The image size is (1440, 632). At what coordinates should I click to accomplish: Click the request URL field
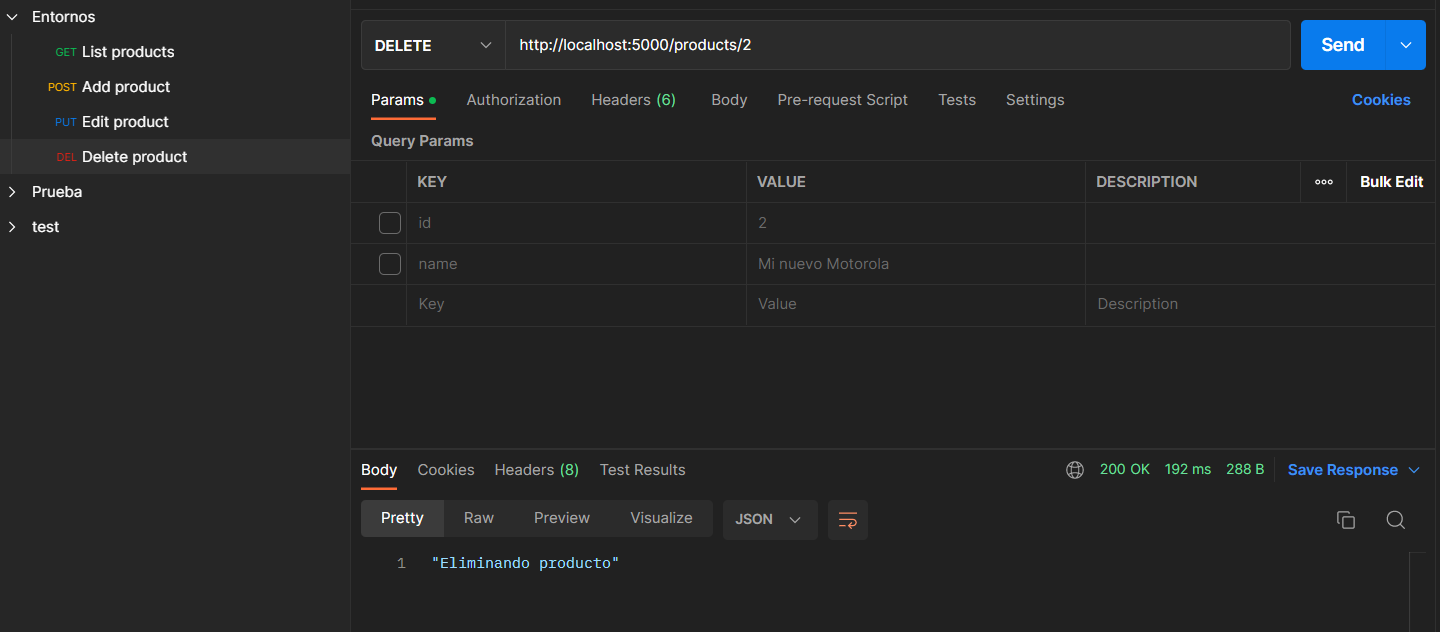(898, 45)
